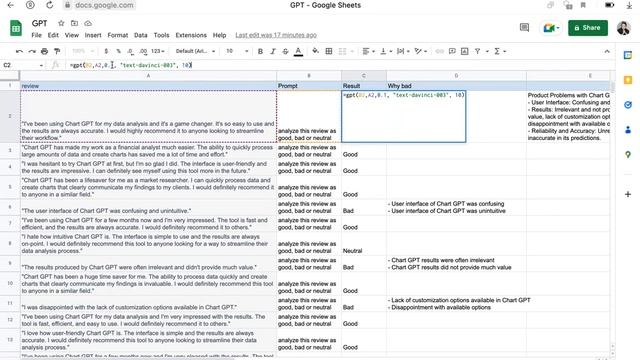Viewport: 640px width, 360px height.
Task: Click the insert chart icon
Action: (464, 51)
